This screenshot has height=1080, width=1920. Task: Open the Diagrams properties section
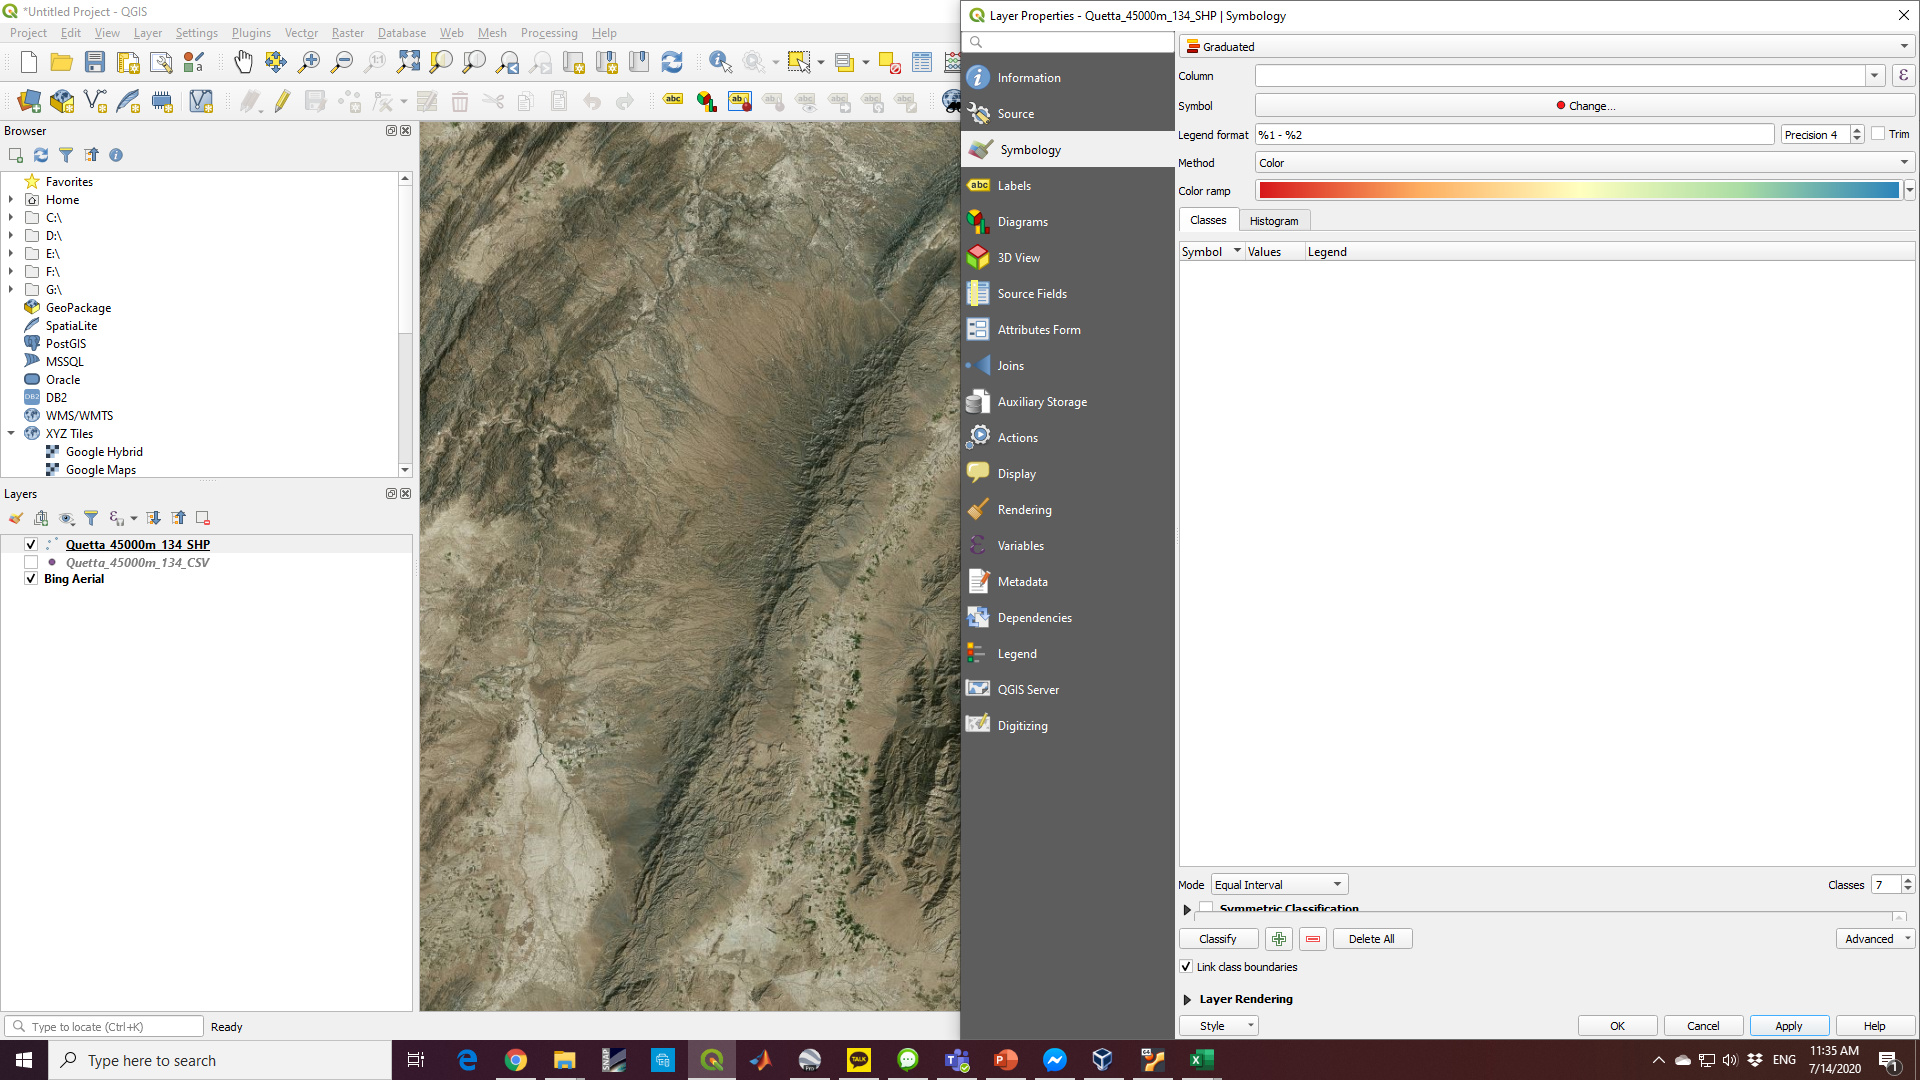click(1022, 222)
